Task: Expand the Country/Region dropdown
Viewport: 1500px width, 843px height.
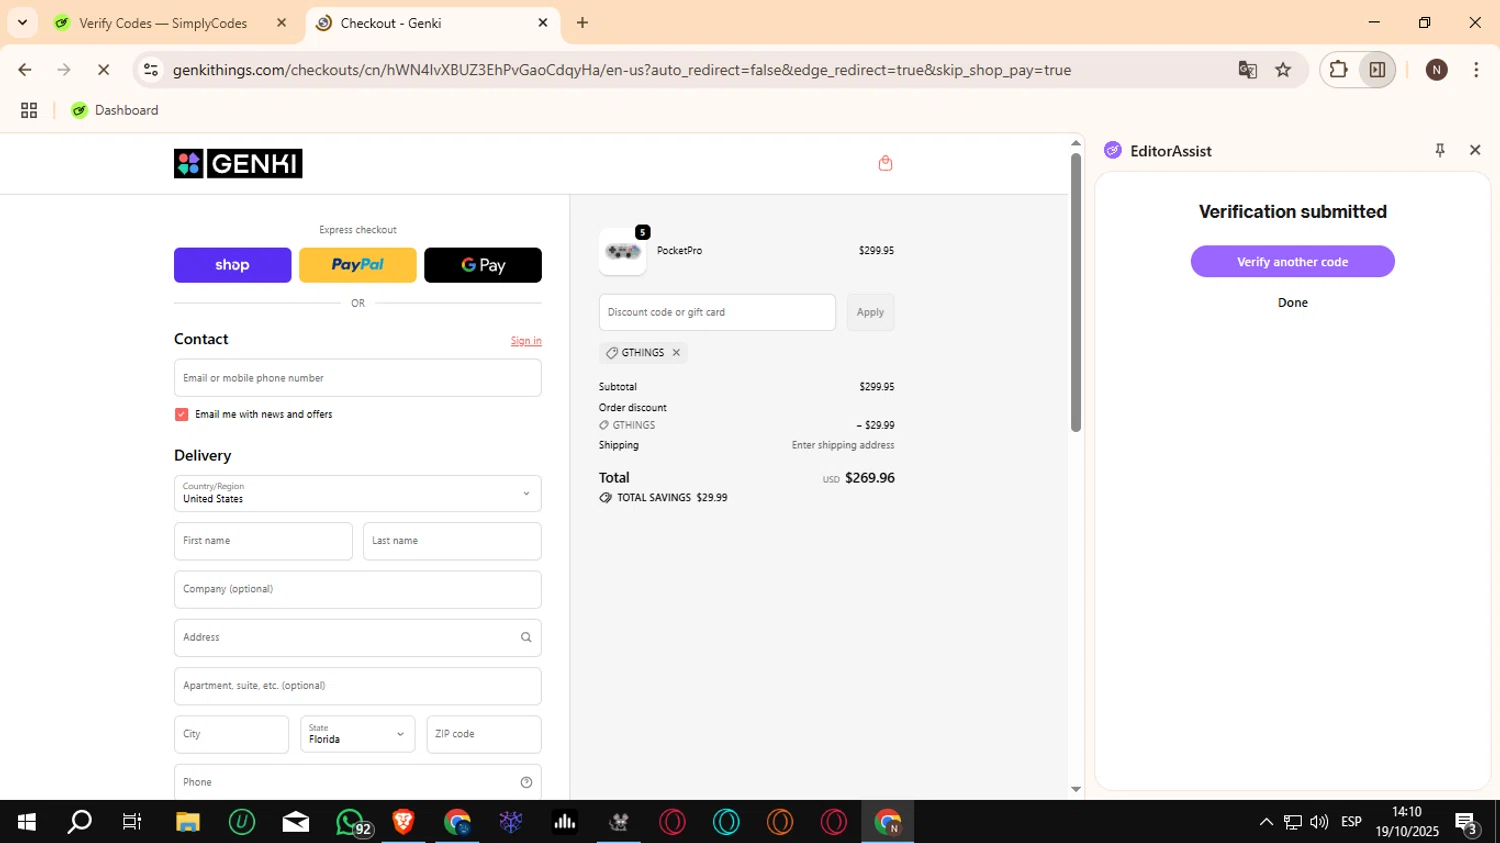Action: pyautogui.click(x=358, y=493)
